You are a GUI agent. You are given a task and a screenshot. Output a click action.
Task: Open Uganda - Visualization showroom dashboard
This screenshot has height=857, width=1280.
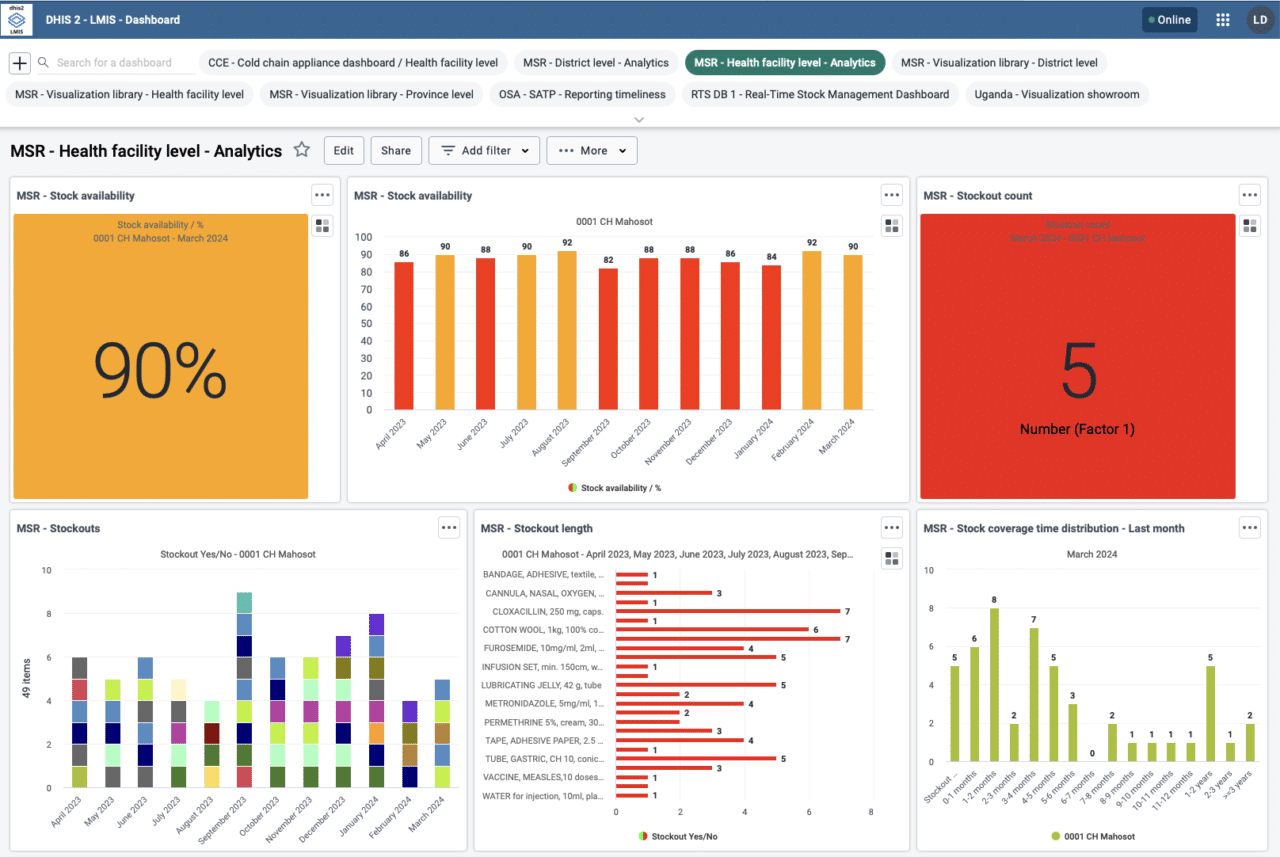1057,95
